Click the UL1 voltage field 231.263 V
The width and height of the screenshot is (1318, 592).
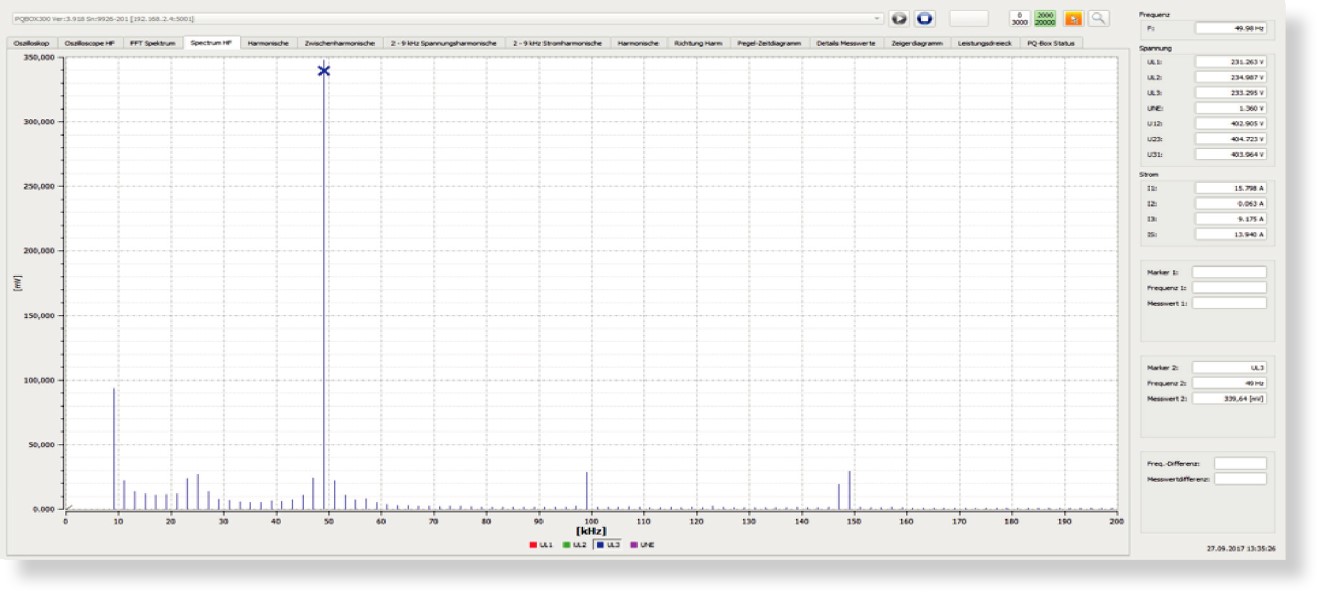[1231, 62]
